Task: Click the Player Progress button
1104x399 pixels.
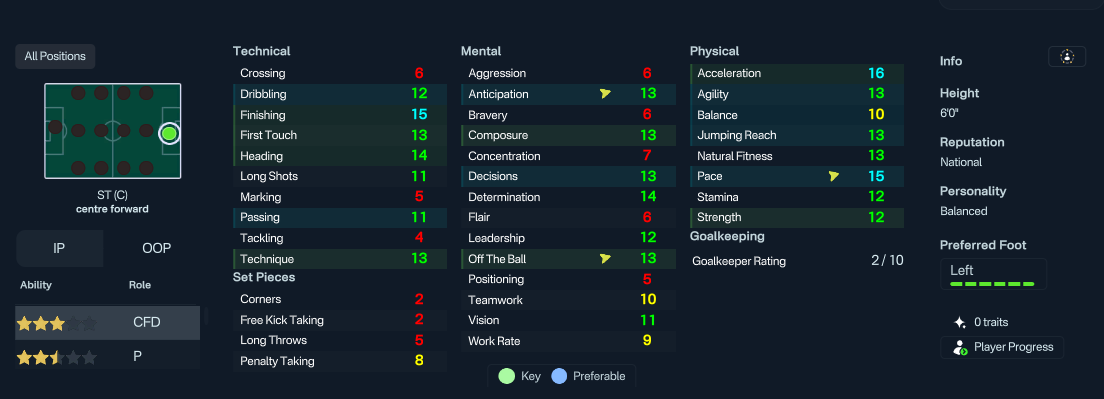Action: pyautogui.click(x=1001, y=347)
